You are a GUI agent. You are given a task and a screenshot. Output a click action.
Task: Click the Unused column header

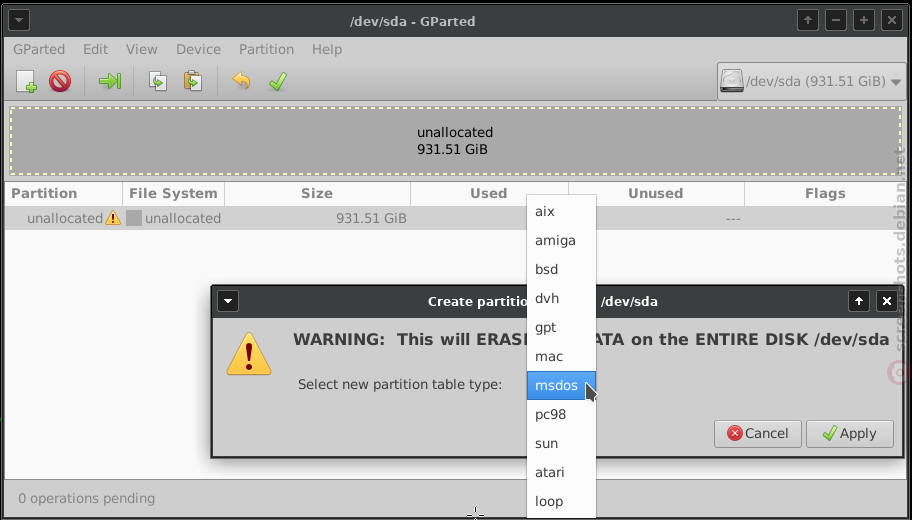tap(656, 194)
